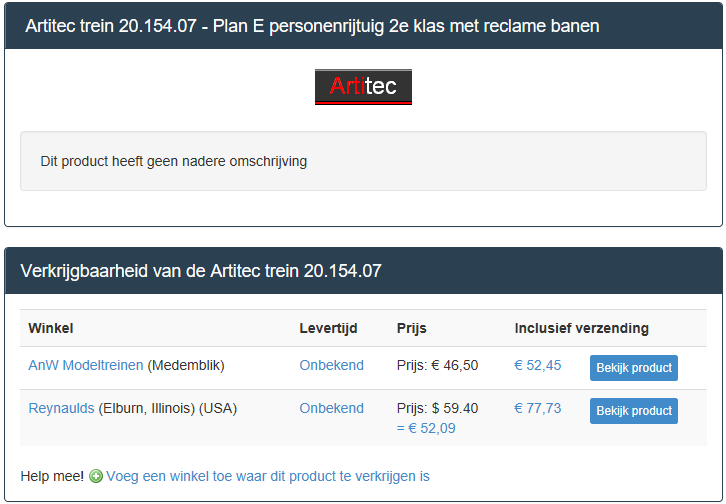Click Bekijk product for AnW Modeltreinen

pos(634,368)
